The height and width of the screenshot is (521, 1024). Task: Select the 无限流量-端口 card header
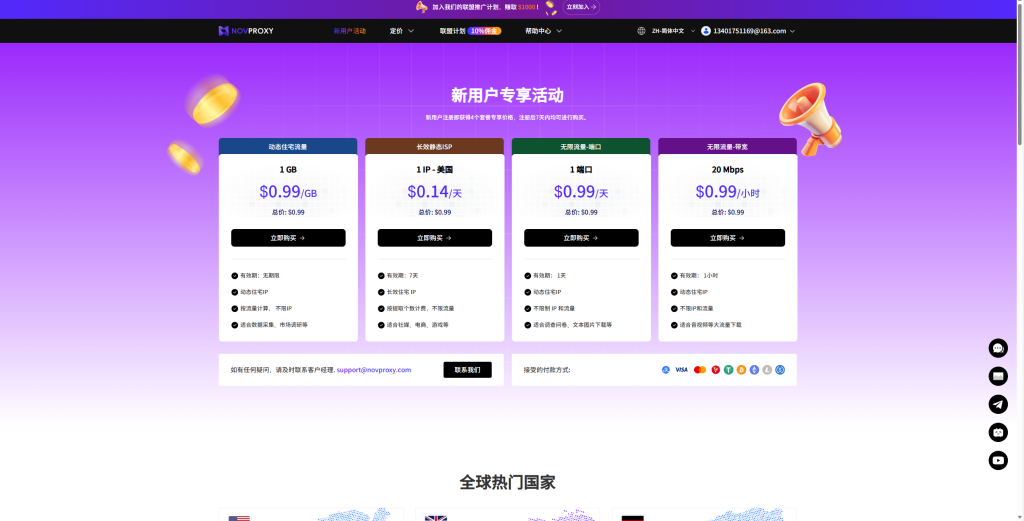pyautogui.click(x=581, y=146)
